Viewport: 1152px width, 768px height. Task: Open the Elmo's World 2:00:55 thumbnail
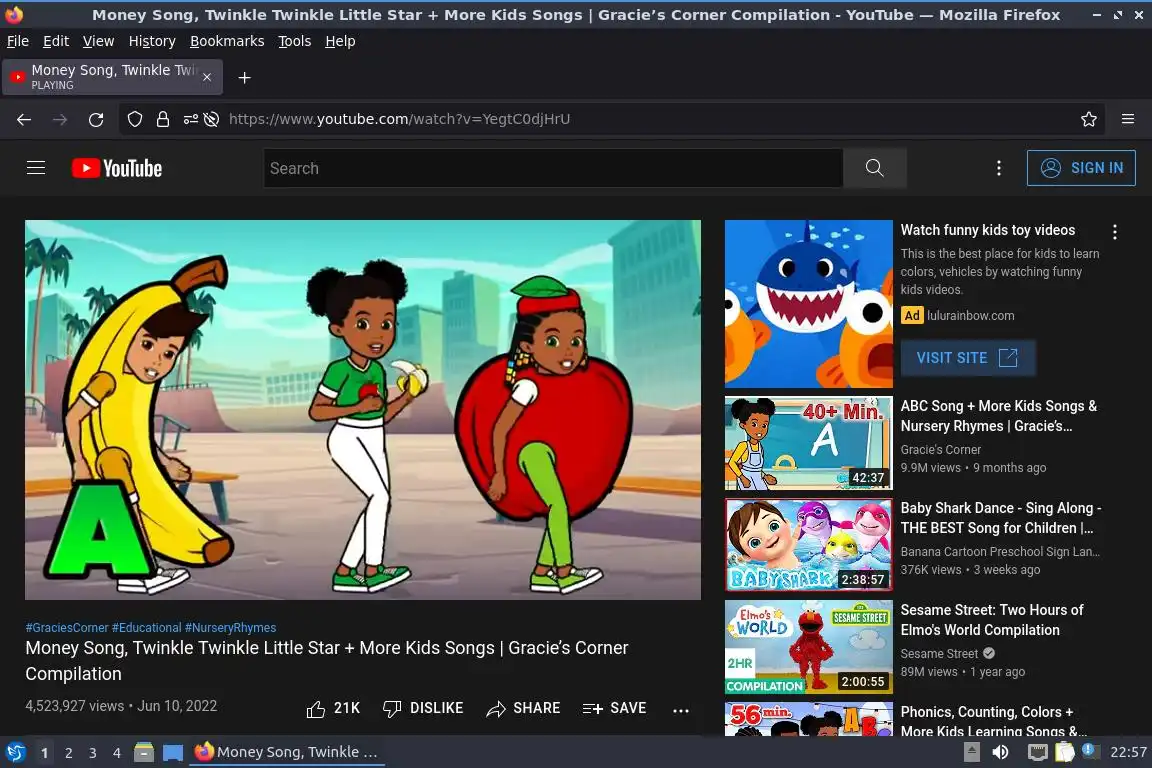coord(808,647)
